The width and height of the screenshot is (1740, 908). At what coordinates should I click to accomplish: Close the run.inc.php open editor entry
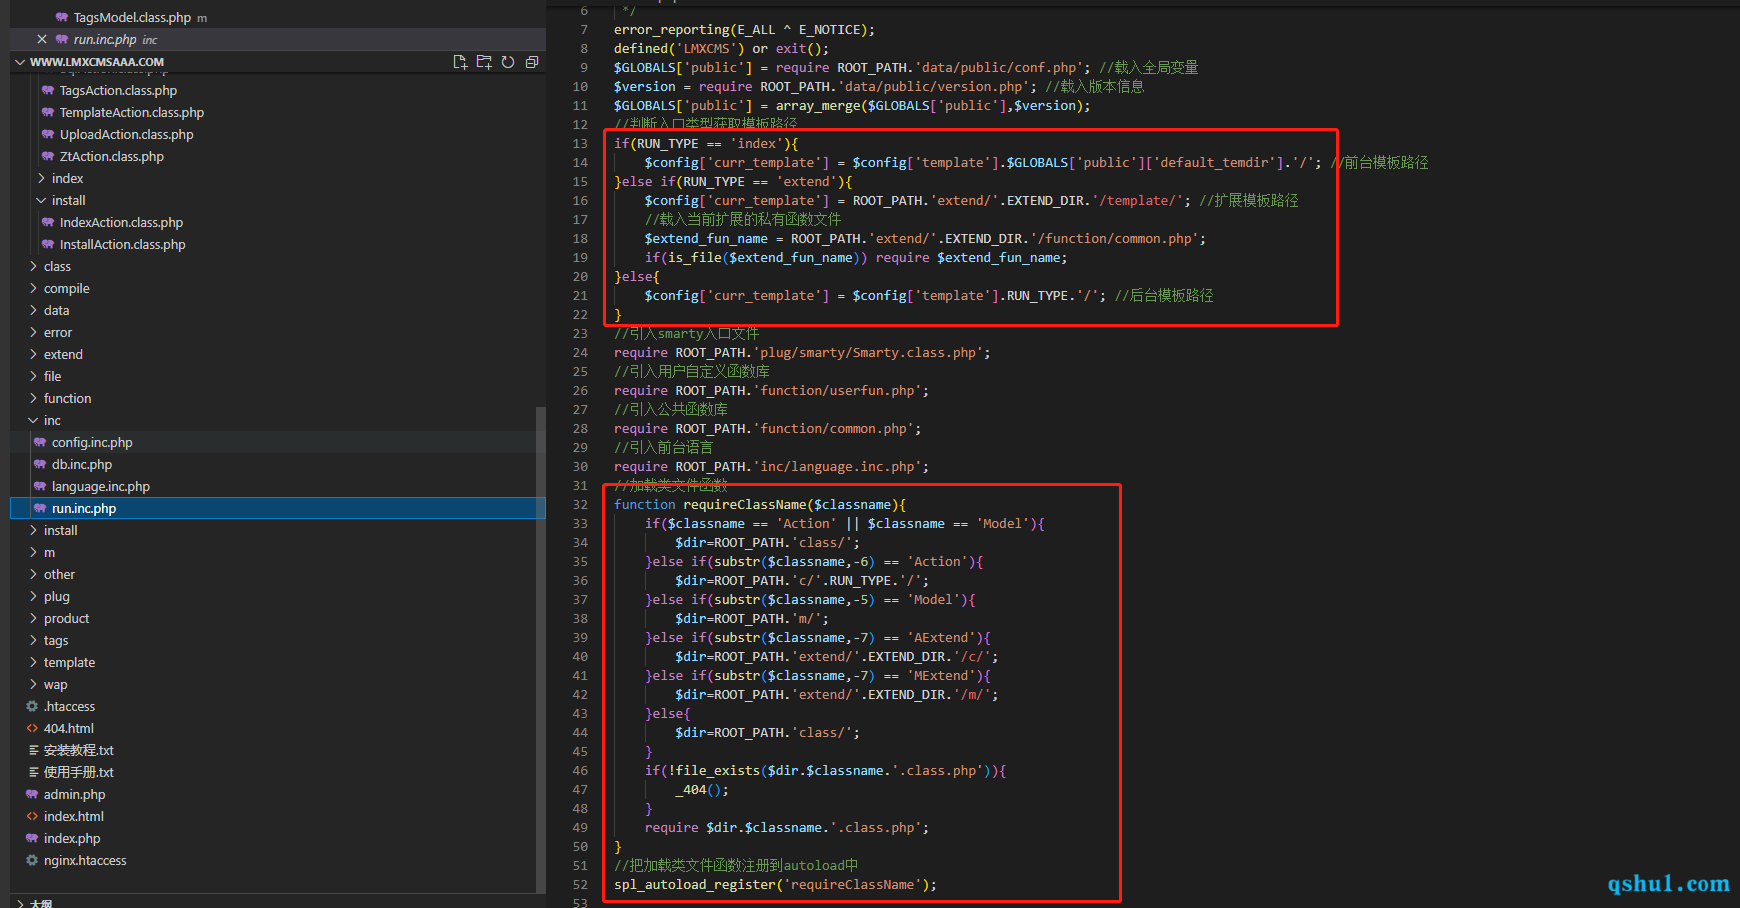(x=42, y=39)
